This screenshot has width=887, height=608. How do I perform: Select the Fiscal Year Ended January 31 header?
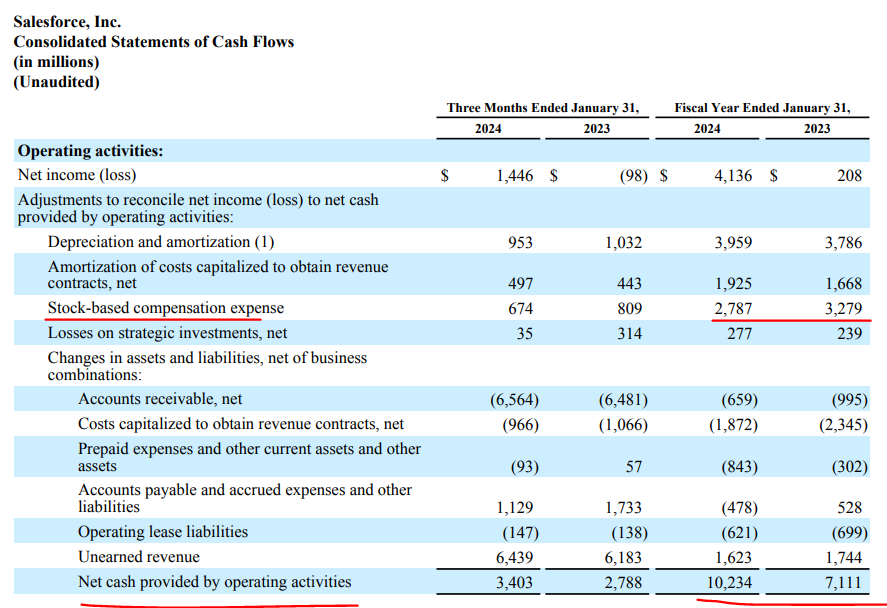coord(762,107)
